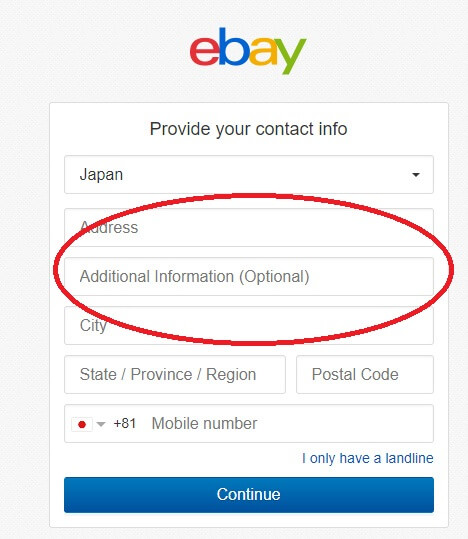This screenshot has height=539, width=468.
Task: Click the Mobile number field
Action: [291, 424]
